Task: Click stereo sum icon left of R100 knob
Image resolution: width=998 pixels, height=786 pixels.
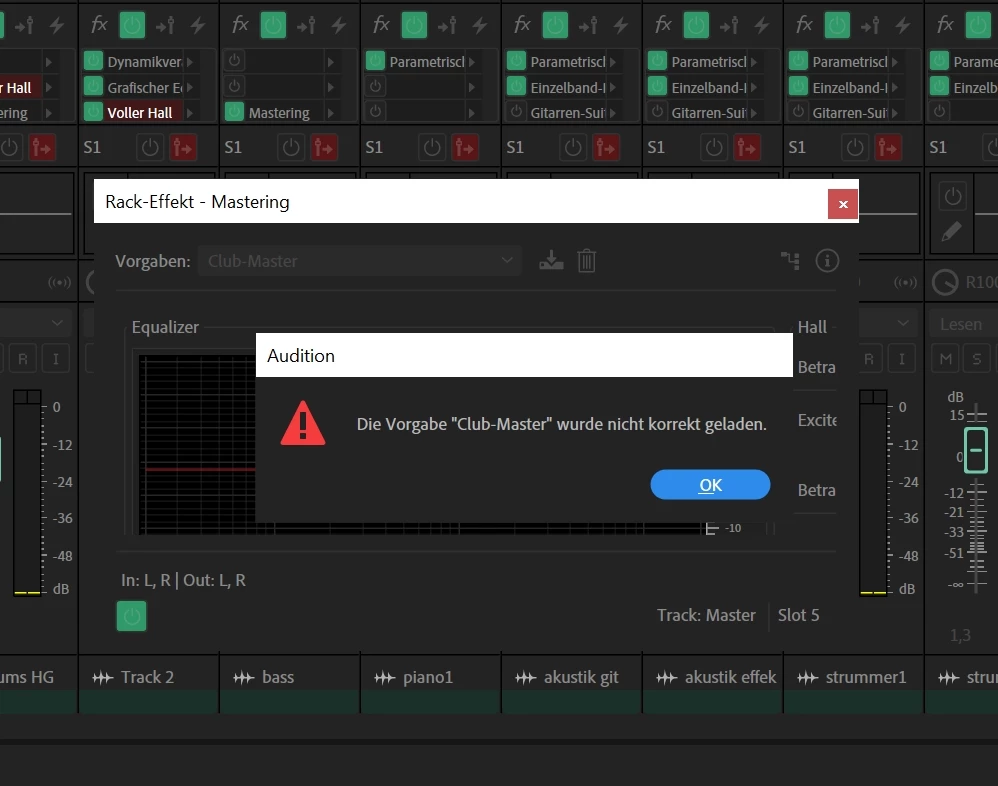Action: click(905, 282)
